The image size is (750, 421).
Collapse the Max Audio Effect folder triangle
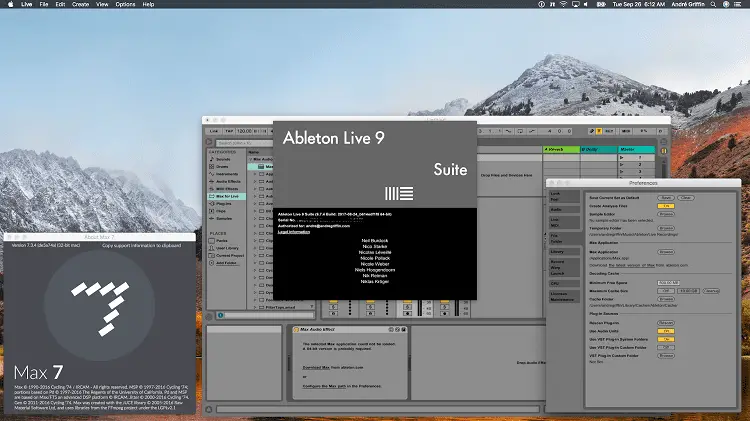pos(250,159)
